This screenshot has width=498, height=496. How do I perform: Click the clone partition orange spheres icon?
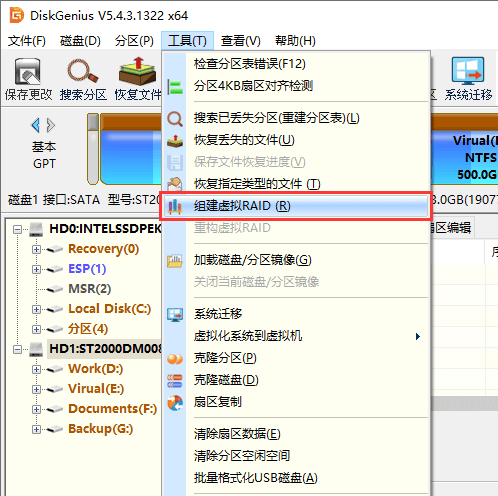(x=175, y=359)
